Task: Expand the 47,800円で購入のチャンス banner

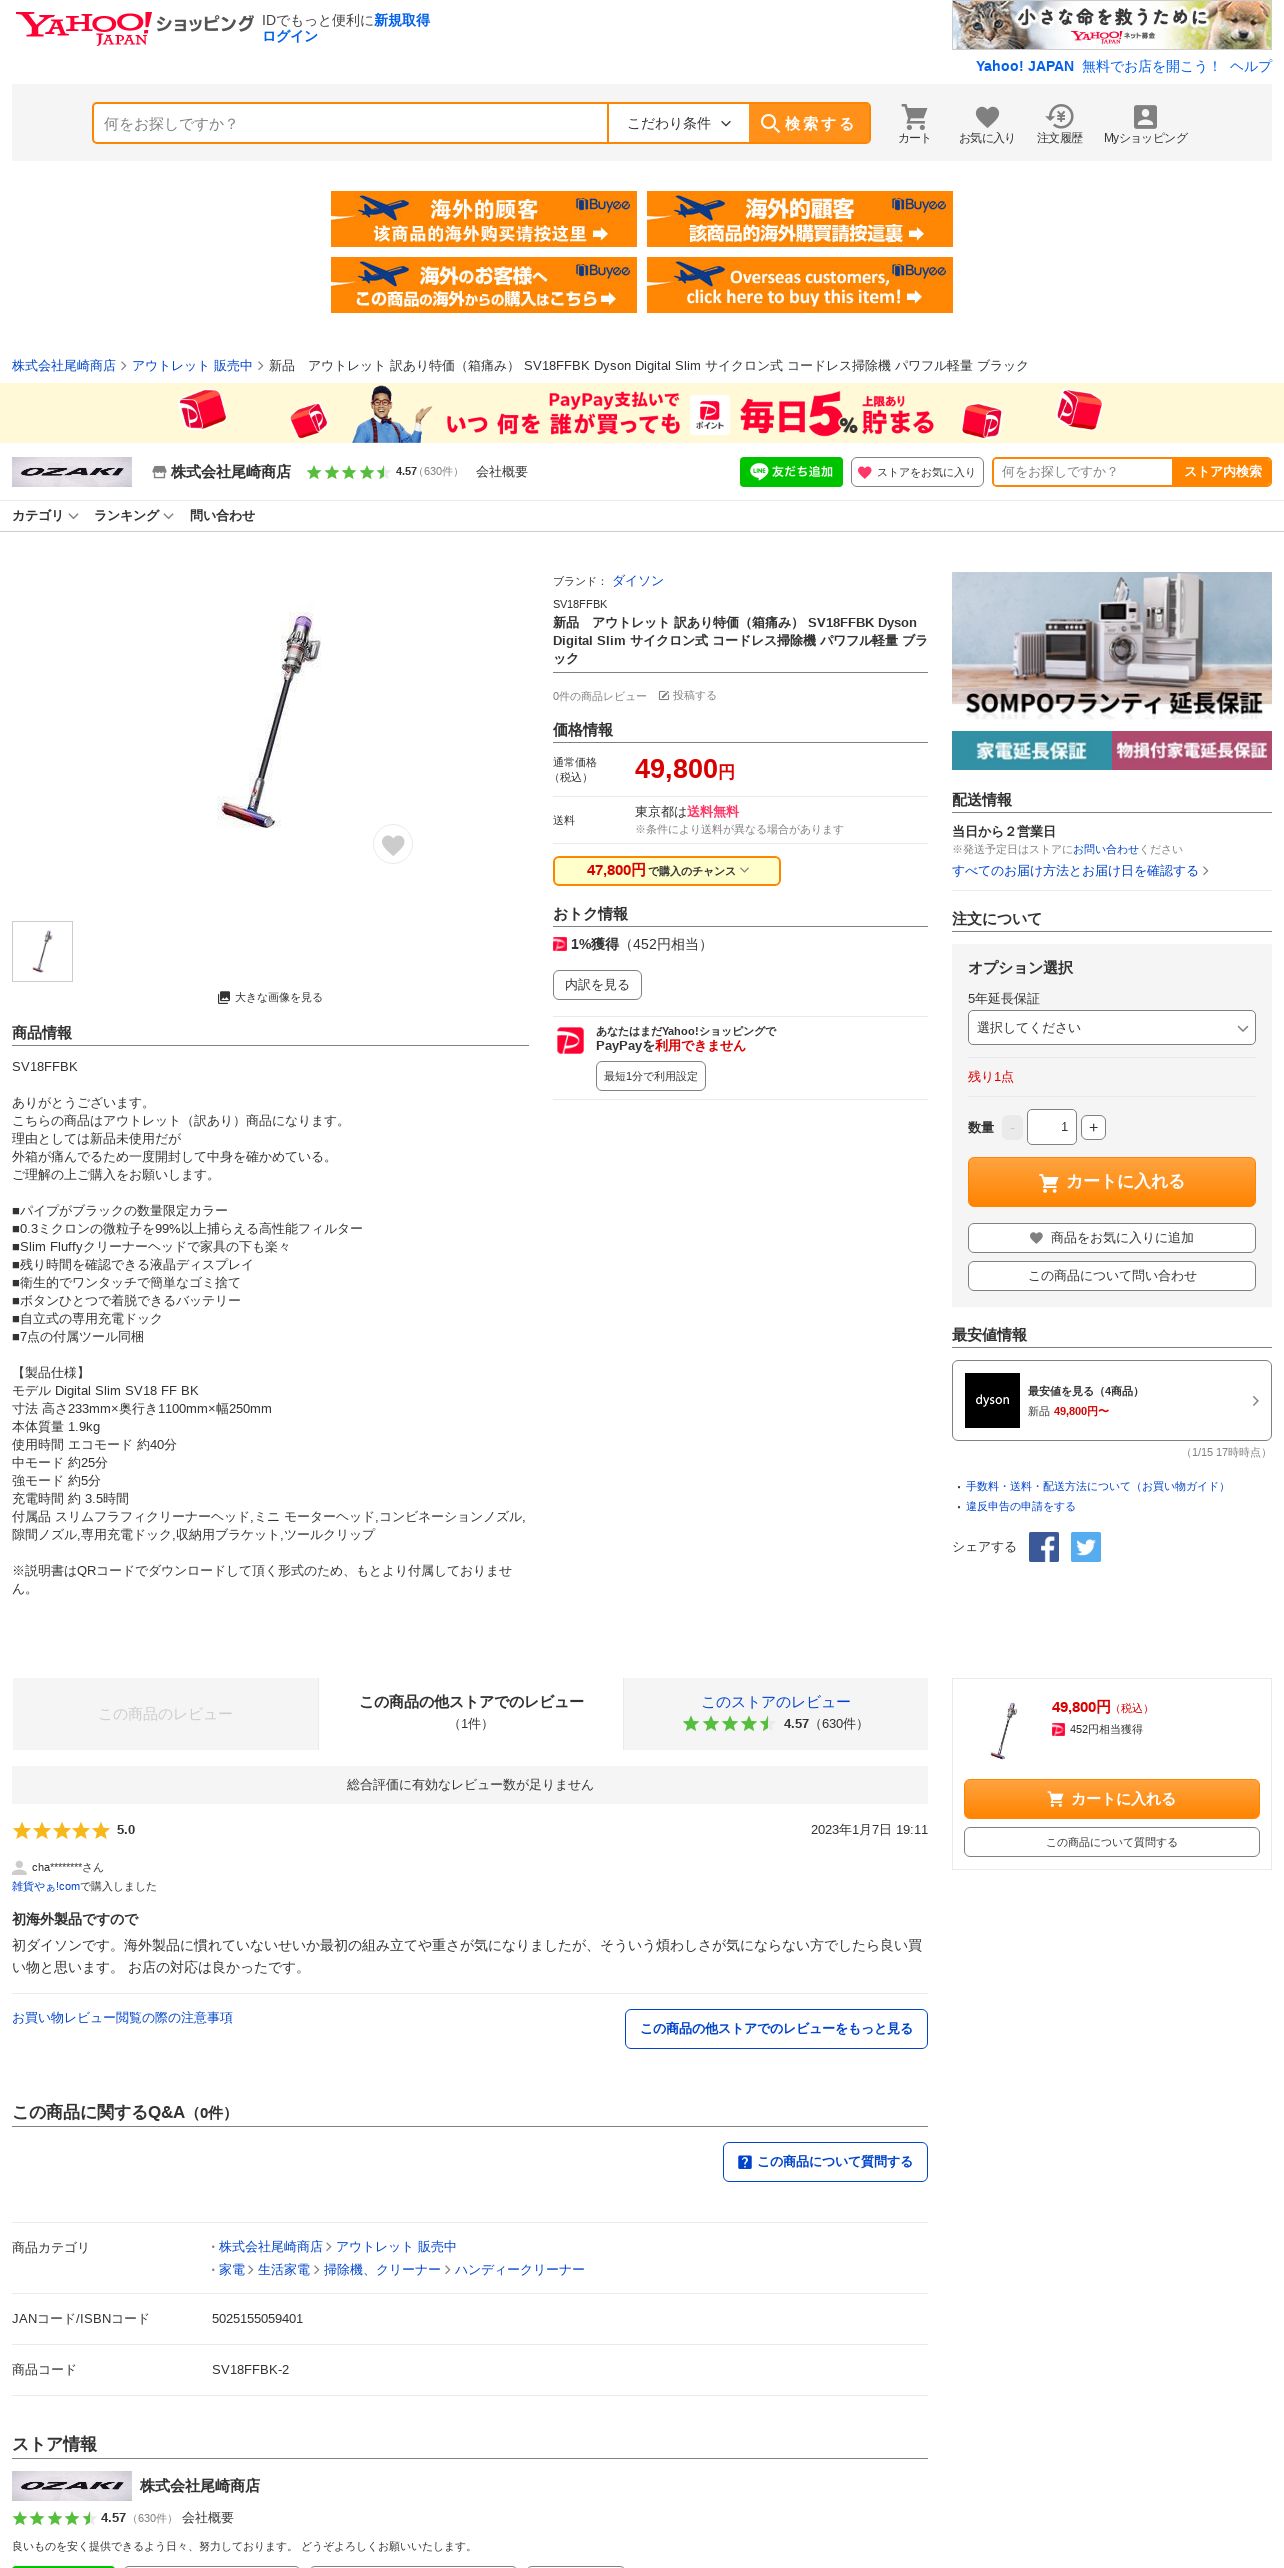Action: tap(666, 871)
